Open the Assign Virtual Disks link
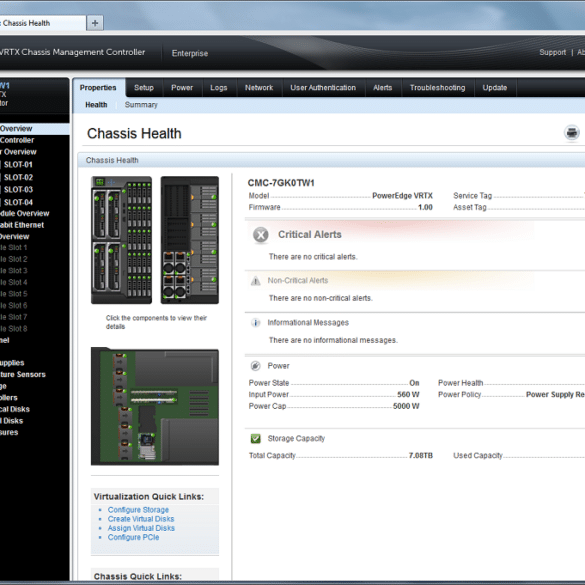 point(141,528)
